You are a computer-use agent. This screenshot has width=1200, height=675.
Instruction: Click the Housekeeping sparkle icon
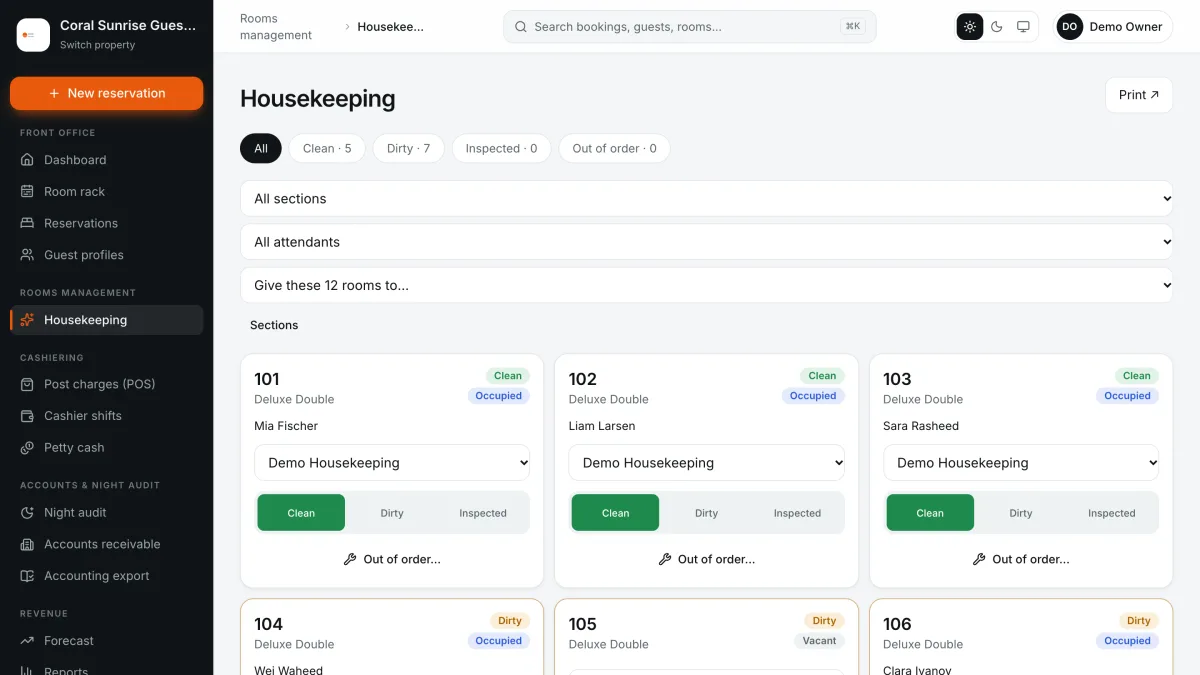[x=27, y=320]
